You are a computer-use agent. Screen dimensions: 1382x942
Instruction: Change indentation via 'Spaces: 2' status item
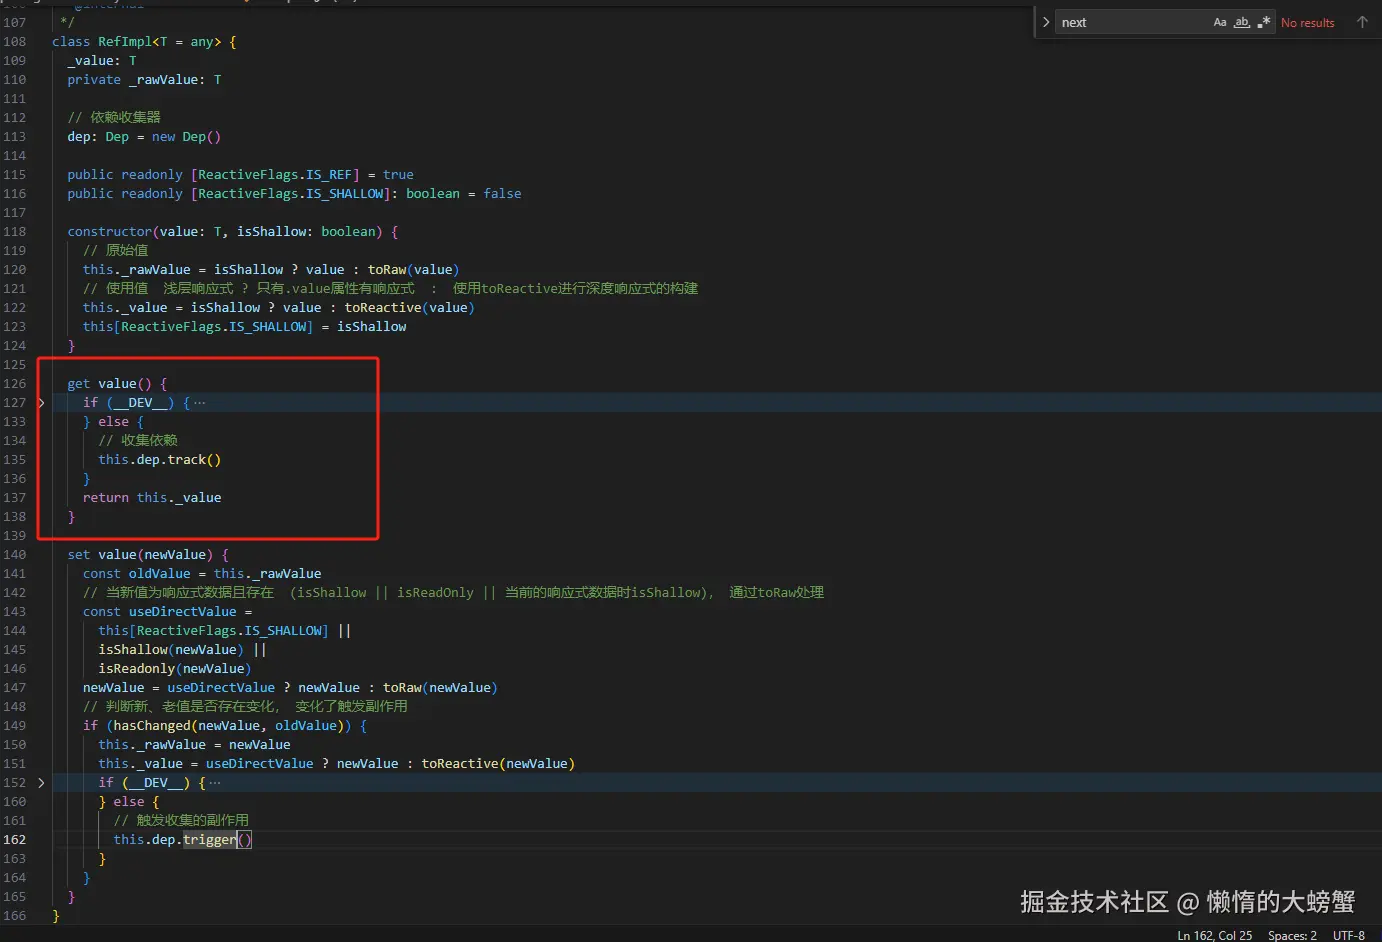(1292, 935)
